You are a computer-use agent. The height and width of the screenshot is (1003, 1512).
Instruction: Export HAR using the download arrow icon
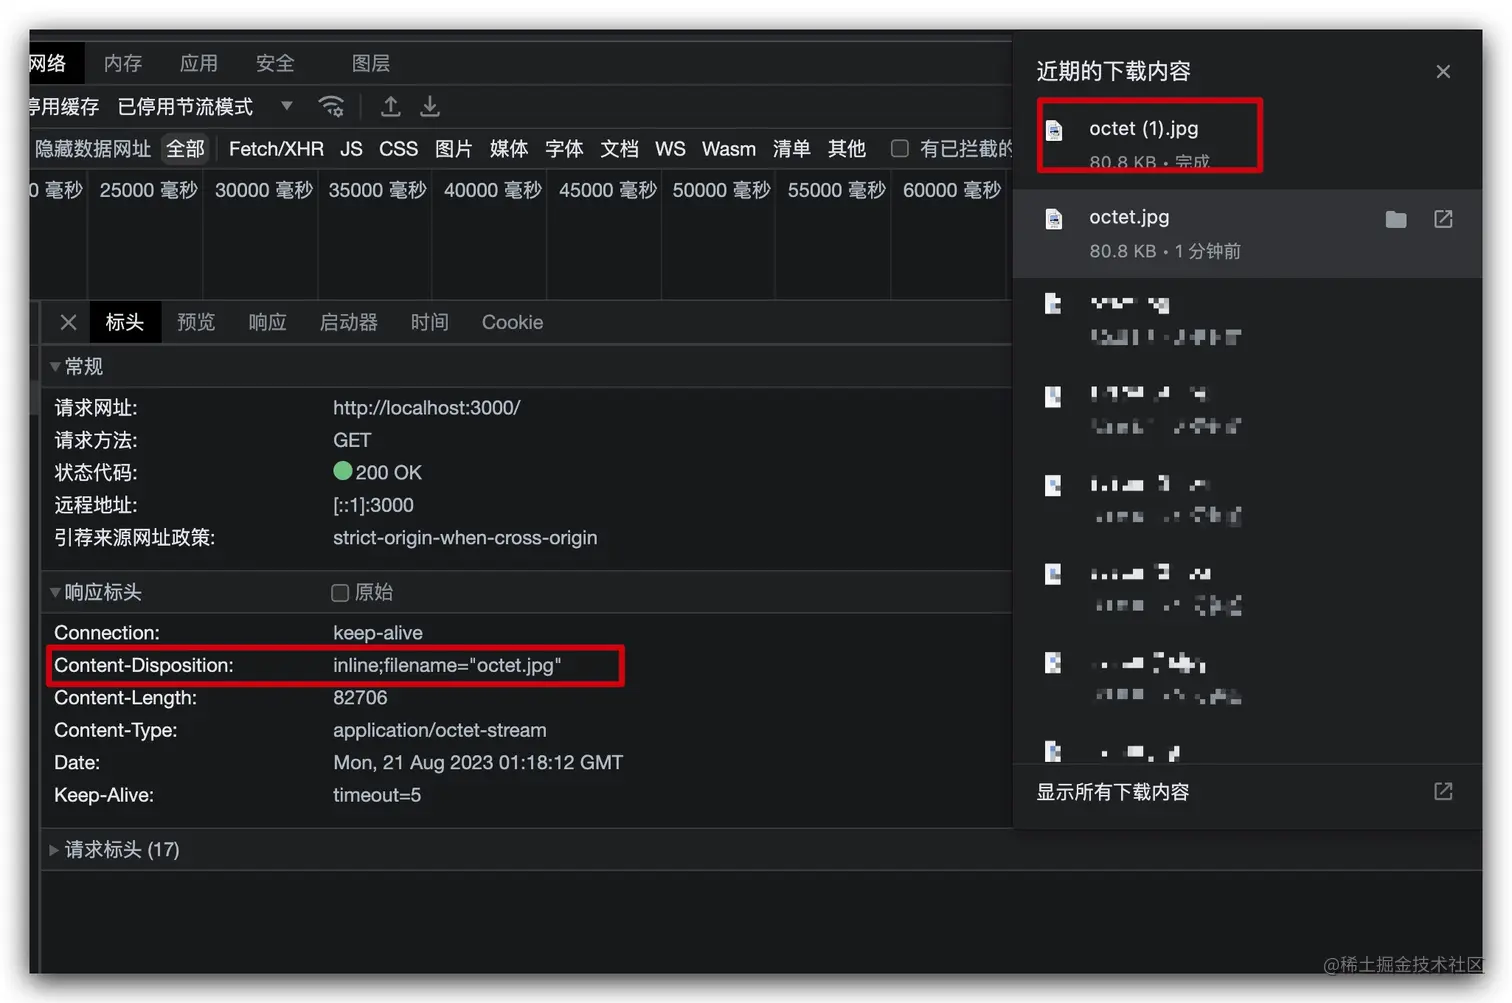(x=429, y=106)
